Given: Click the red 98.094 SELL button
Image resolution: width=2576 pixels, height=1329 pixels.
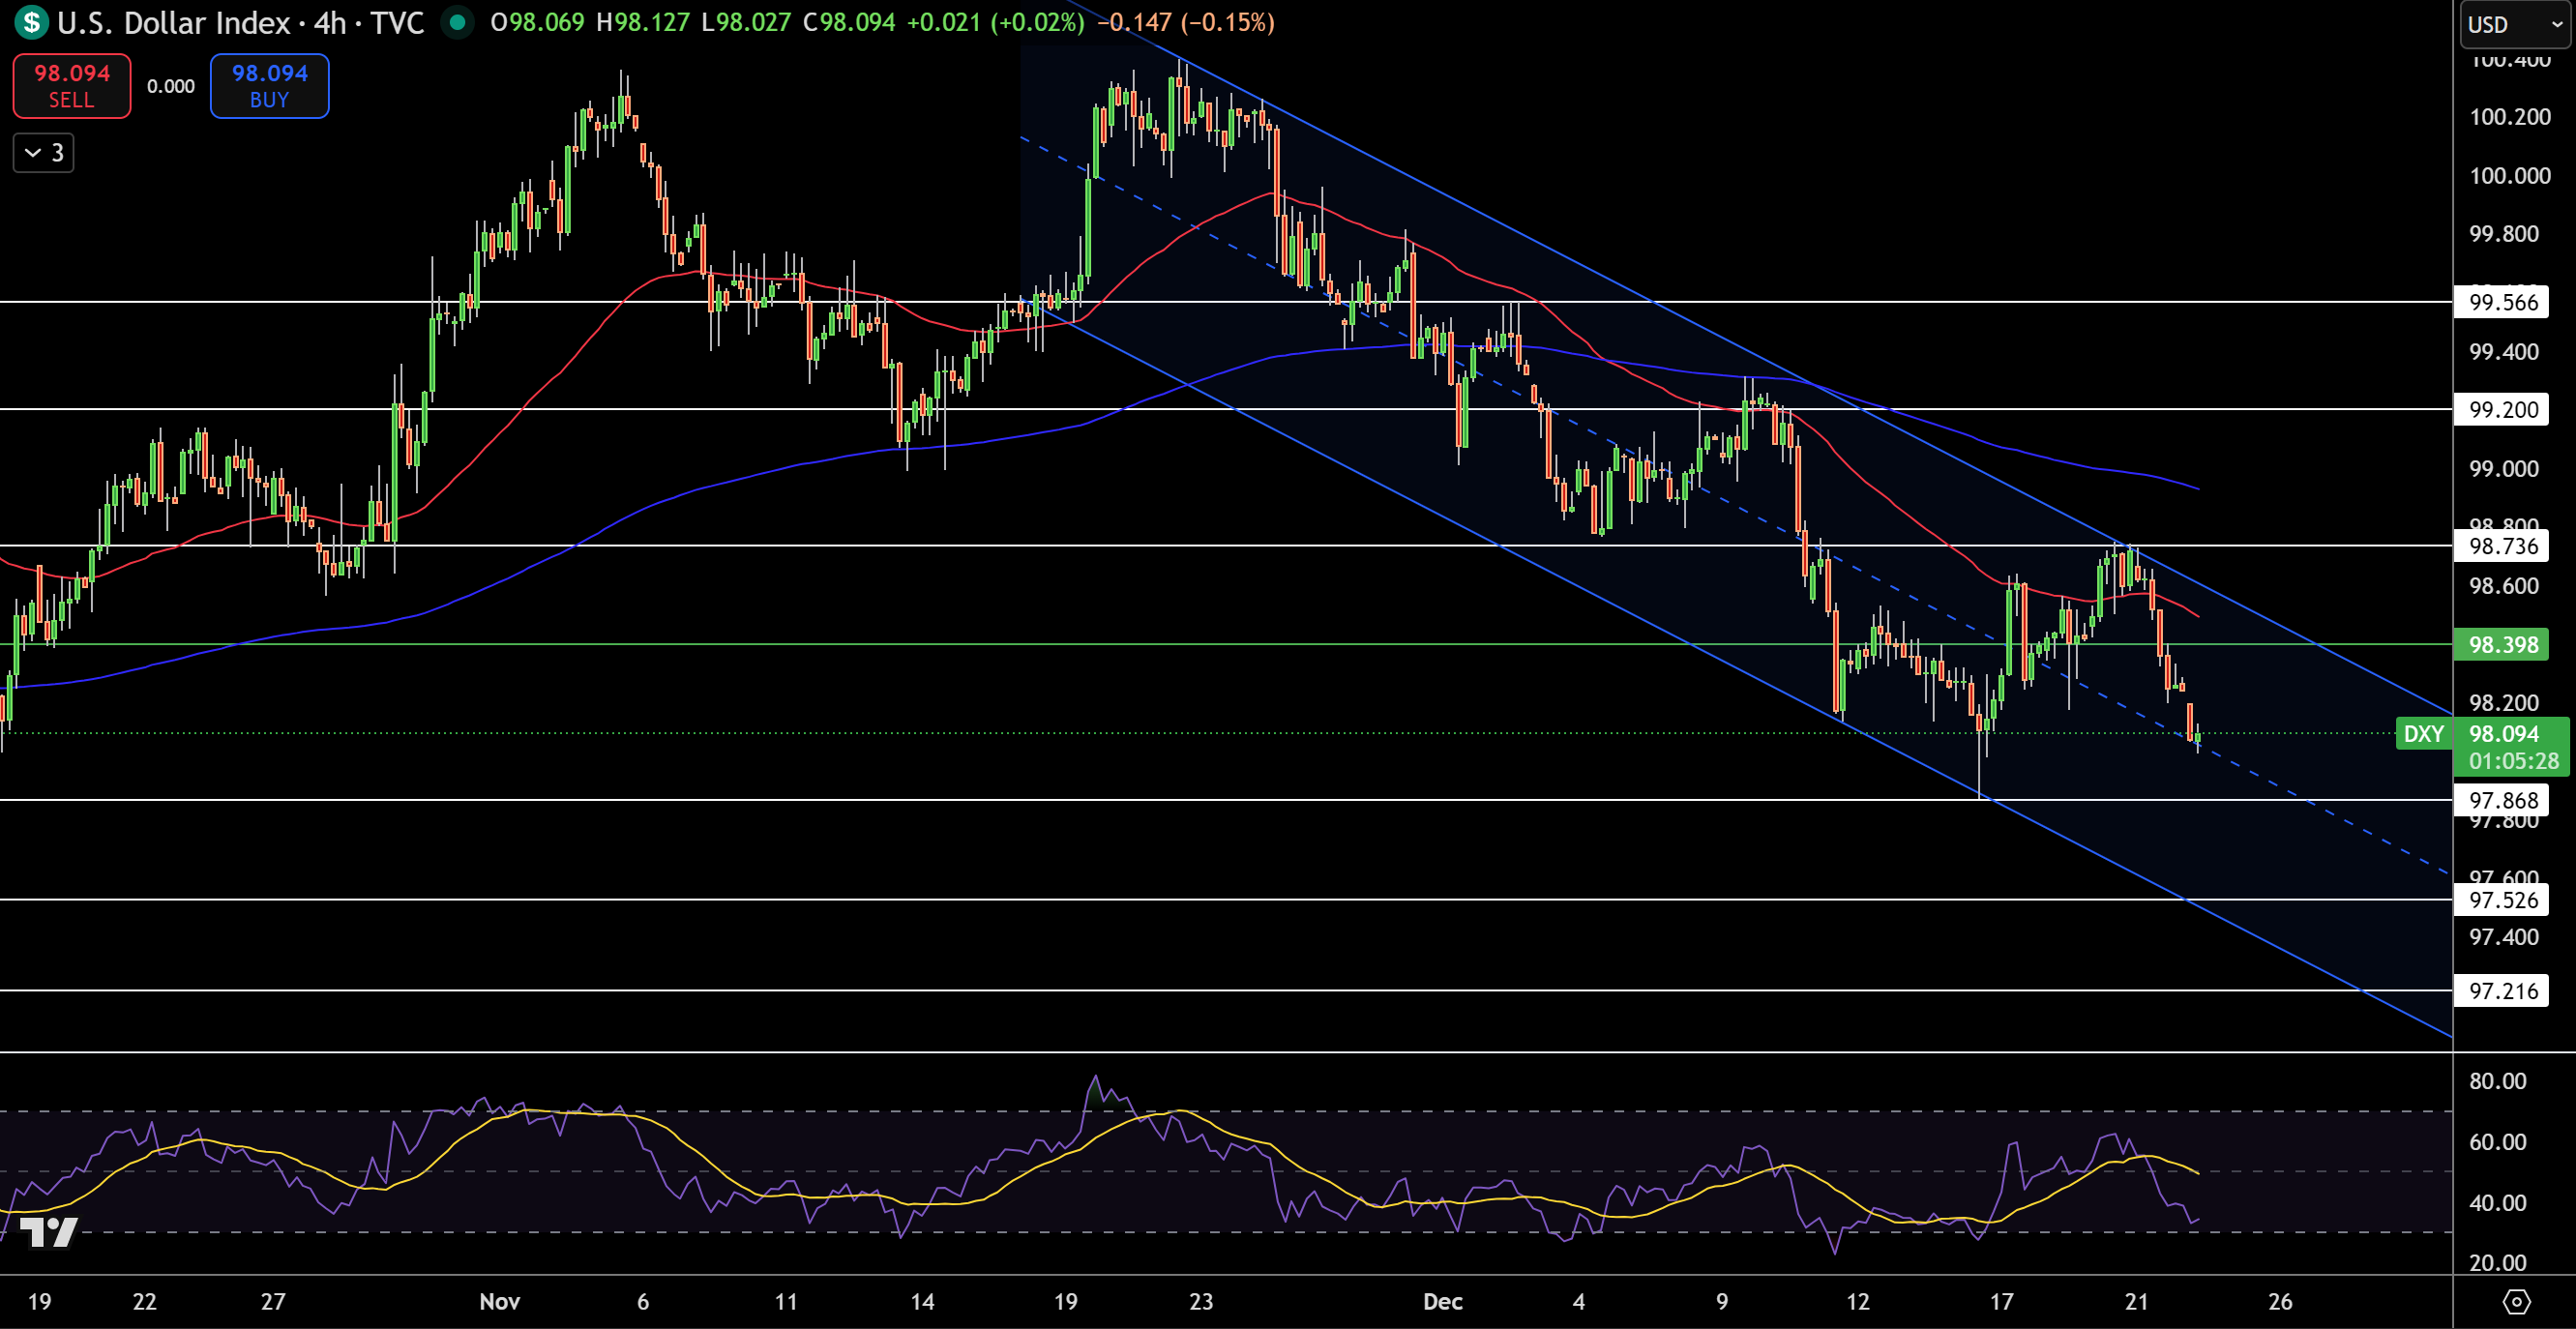Looking at the screenshot, I should pyautogui.click(x=71, y=86).
